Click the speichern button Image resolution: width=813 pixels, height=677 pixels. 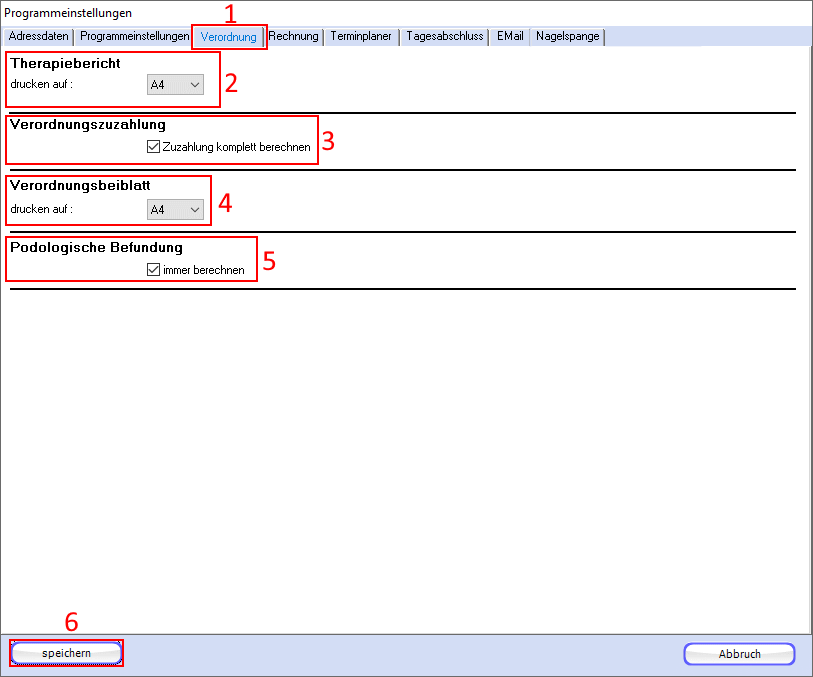[x=66, y=653]
